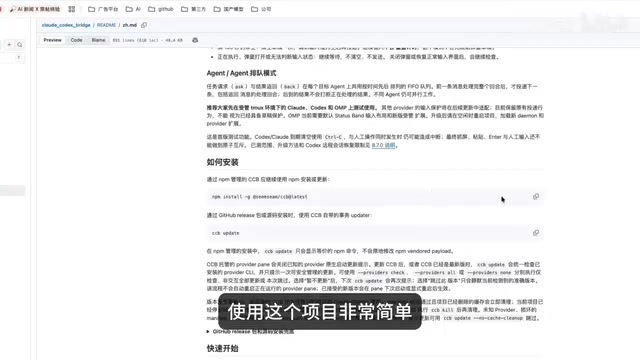Go to claude_codex_bridge repository root
640x360 pixels.
[66, 25]
